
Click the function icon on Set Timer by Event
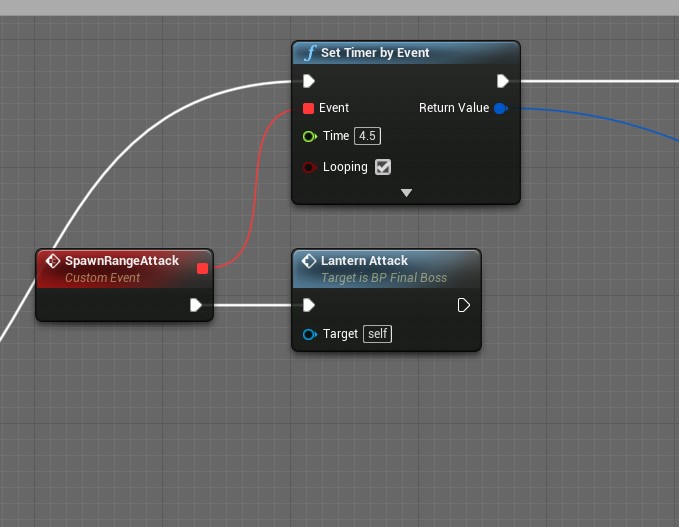click(x=309, y=53)
